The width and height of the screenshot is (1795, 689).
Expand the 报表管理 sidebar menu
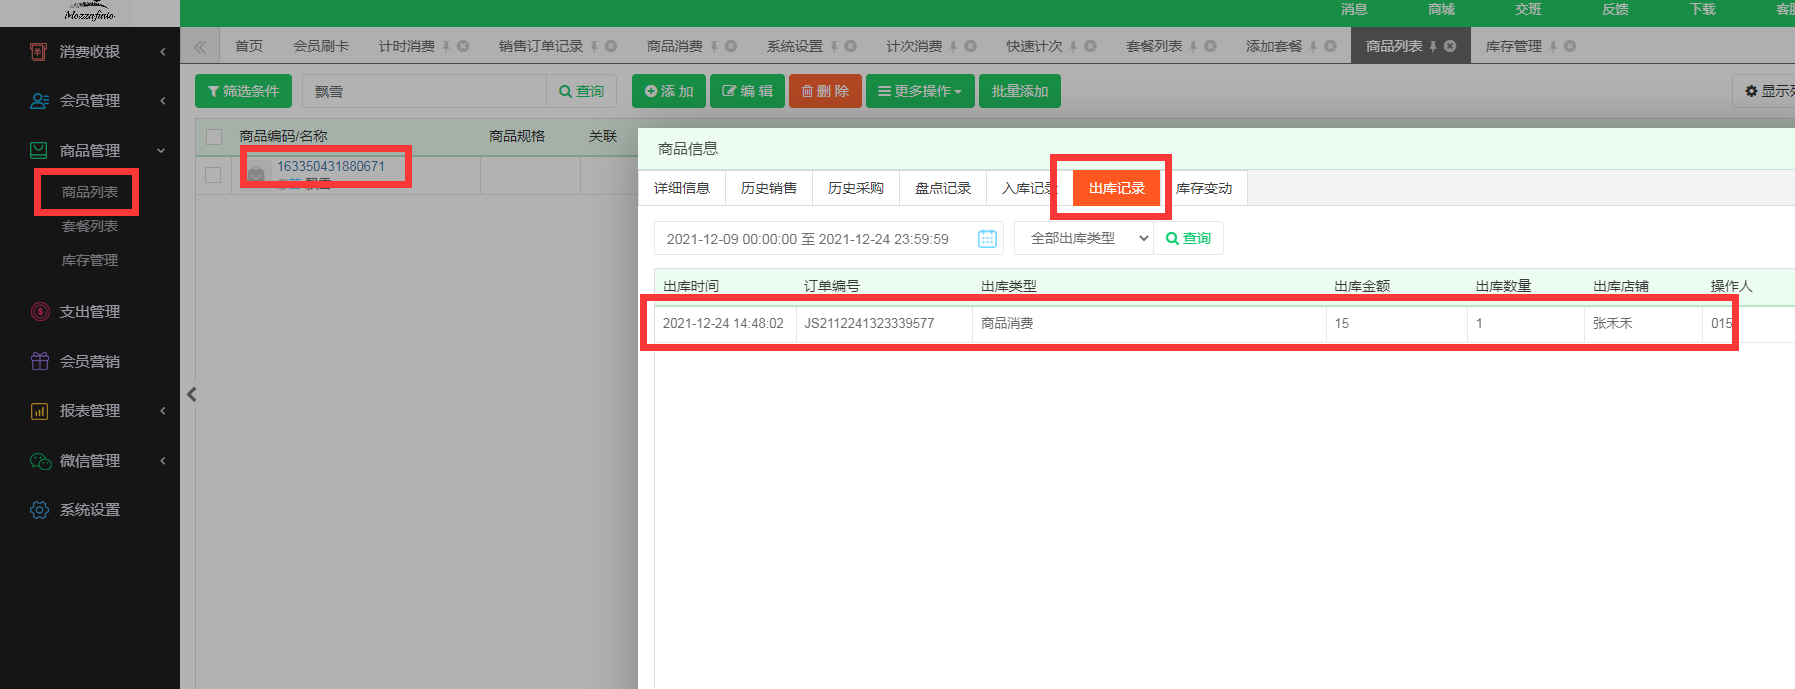[x=90, y=411]
